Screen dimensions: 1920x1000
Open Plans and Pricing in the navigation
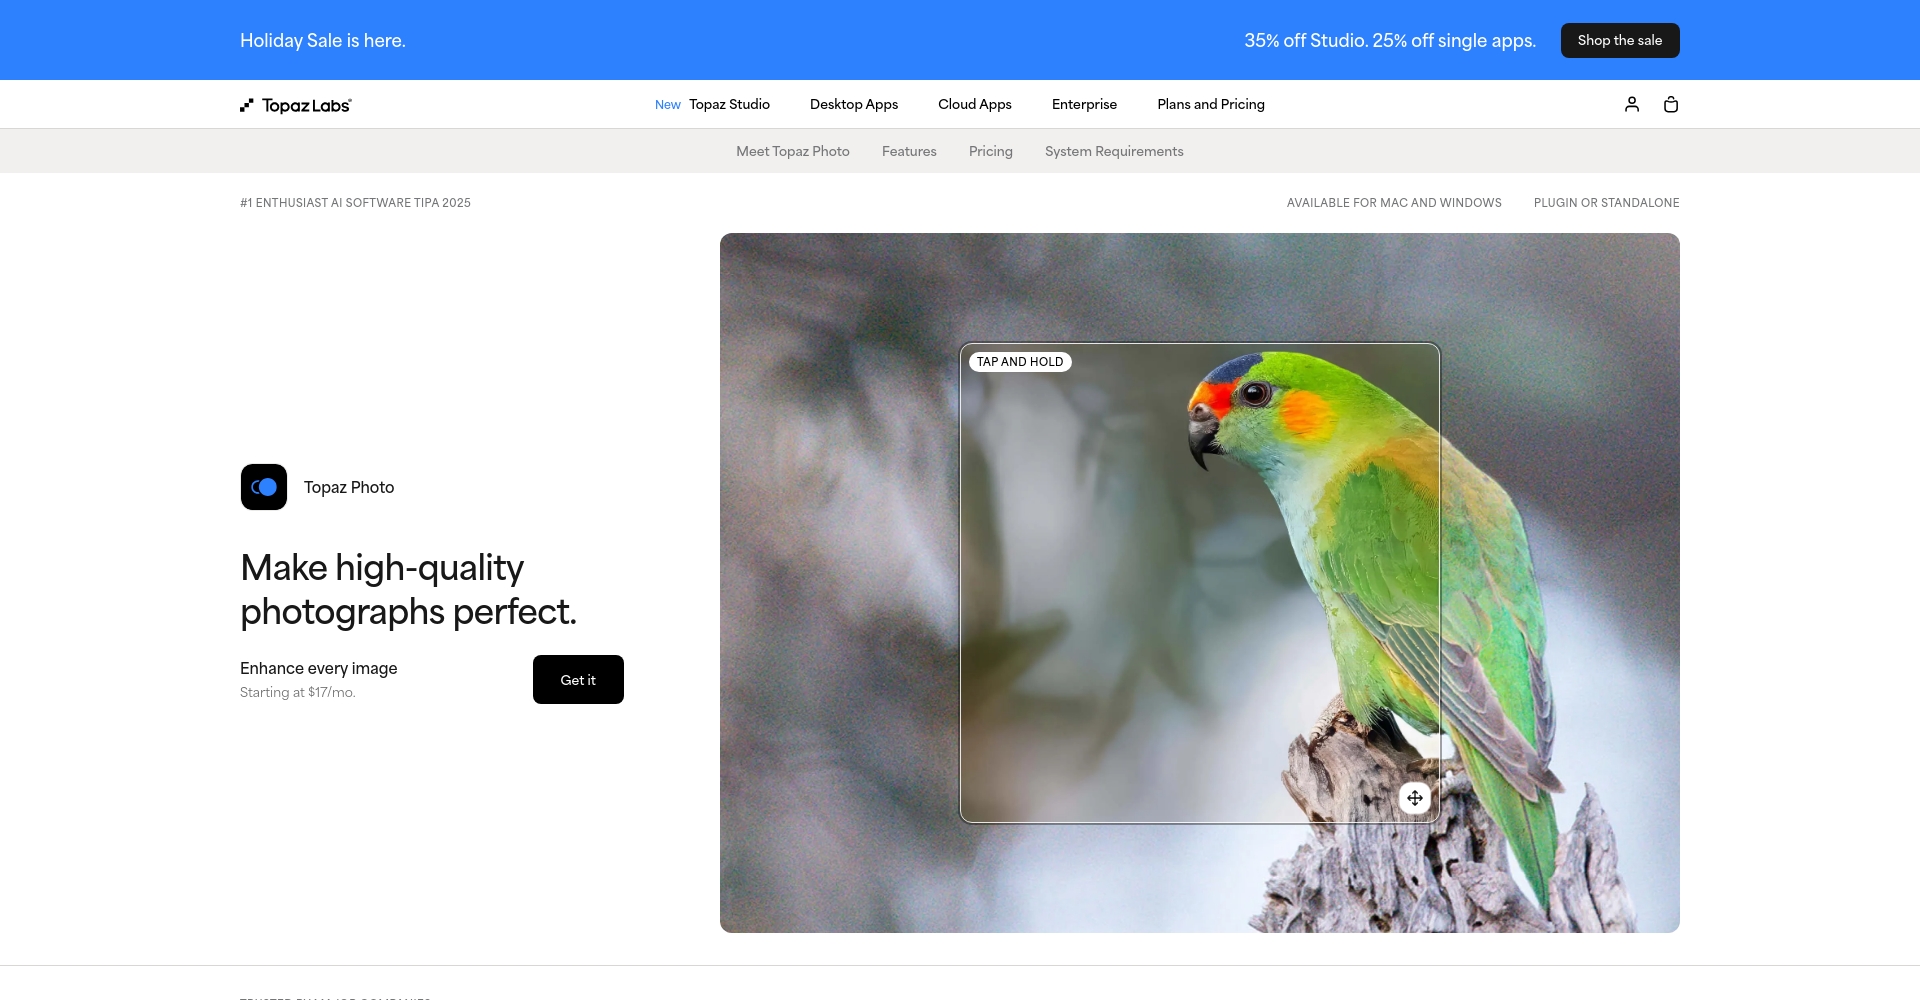tap(1210, 104)
